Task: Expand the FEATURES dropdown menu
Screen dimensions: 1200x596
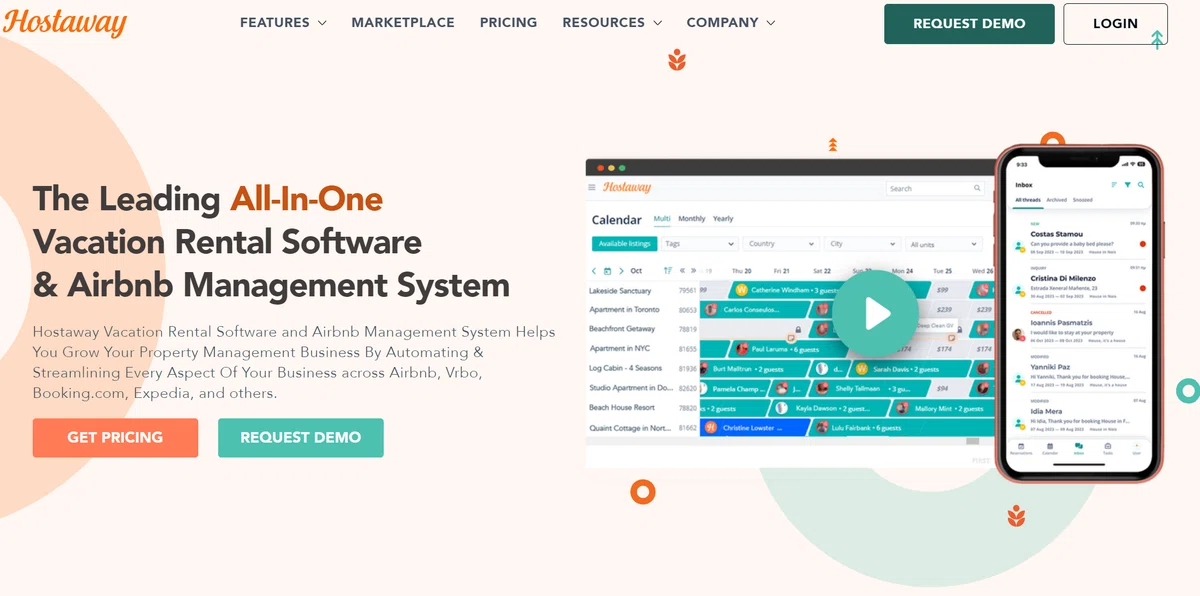Action: click(283, 22)
